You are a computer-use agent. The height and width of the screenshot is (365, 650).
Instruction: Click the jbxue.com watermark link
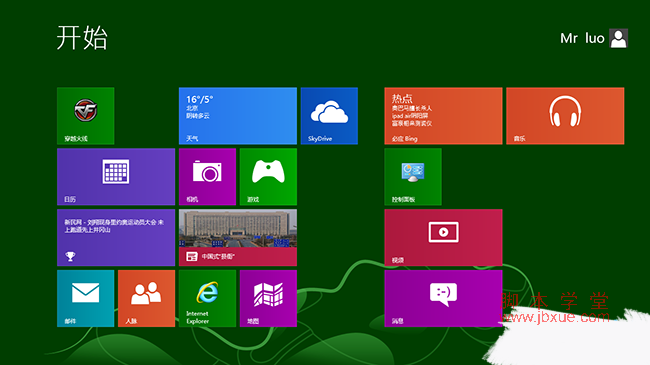coord(556,317)
